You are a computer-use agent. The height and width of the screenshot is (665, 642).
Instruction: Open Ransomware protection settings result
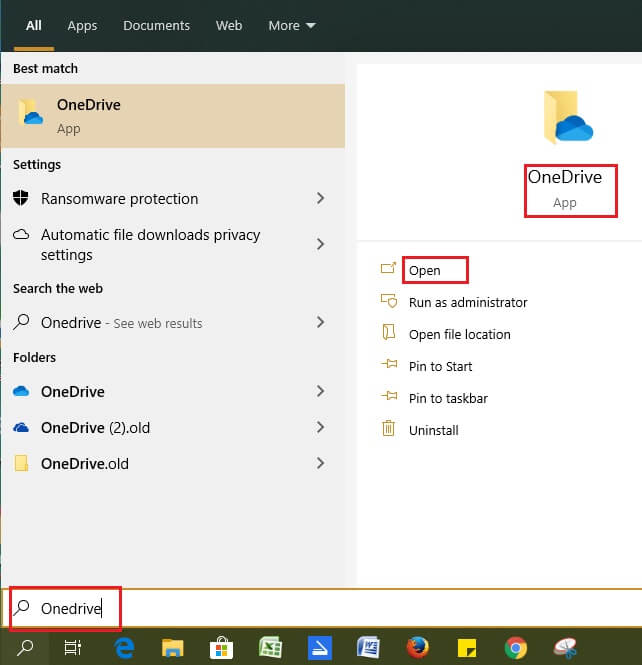click(x=173, y=198)
